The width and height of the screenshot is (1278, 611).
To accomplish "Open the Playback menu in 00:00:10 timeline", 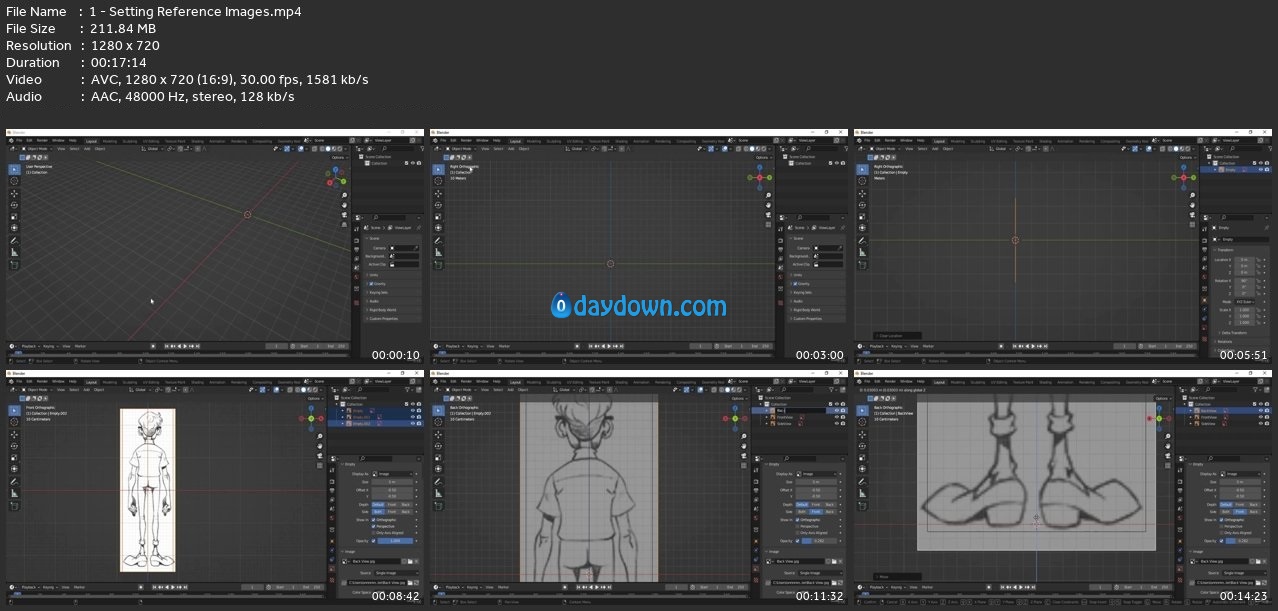I will (x=29, y=346).
